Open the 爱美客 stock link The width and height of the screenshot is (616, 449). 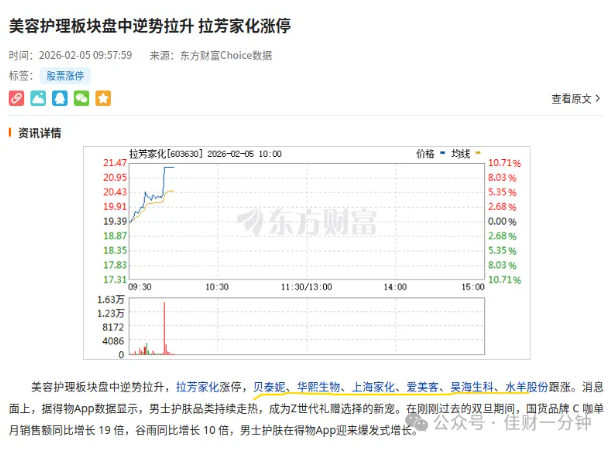[422, 387]
